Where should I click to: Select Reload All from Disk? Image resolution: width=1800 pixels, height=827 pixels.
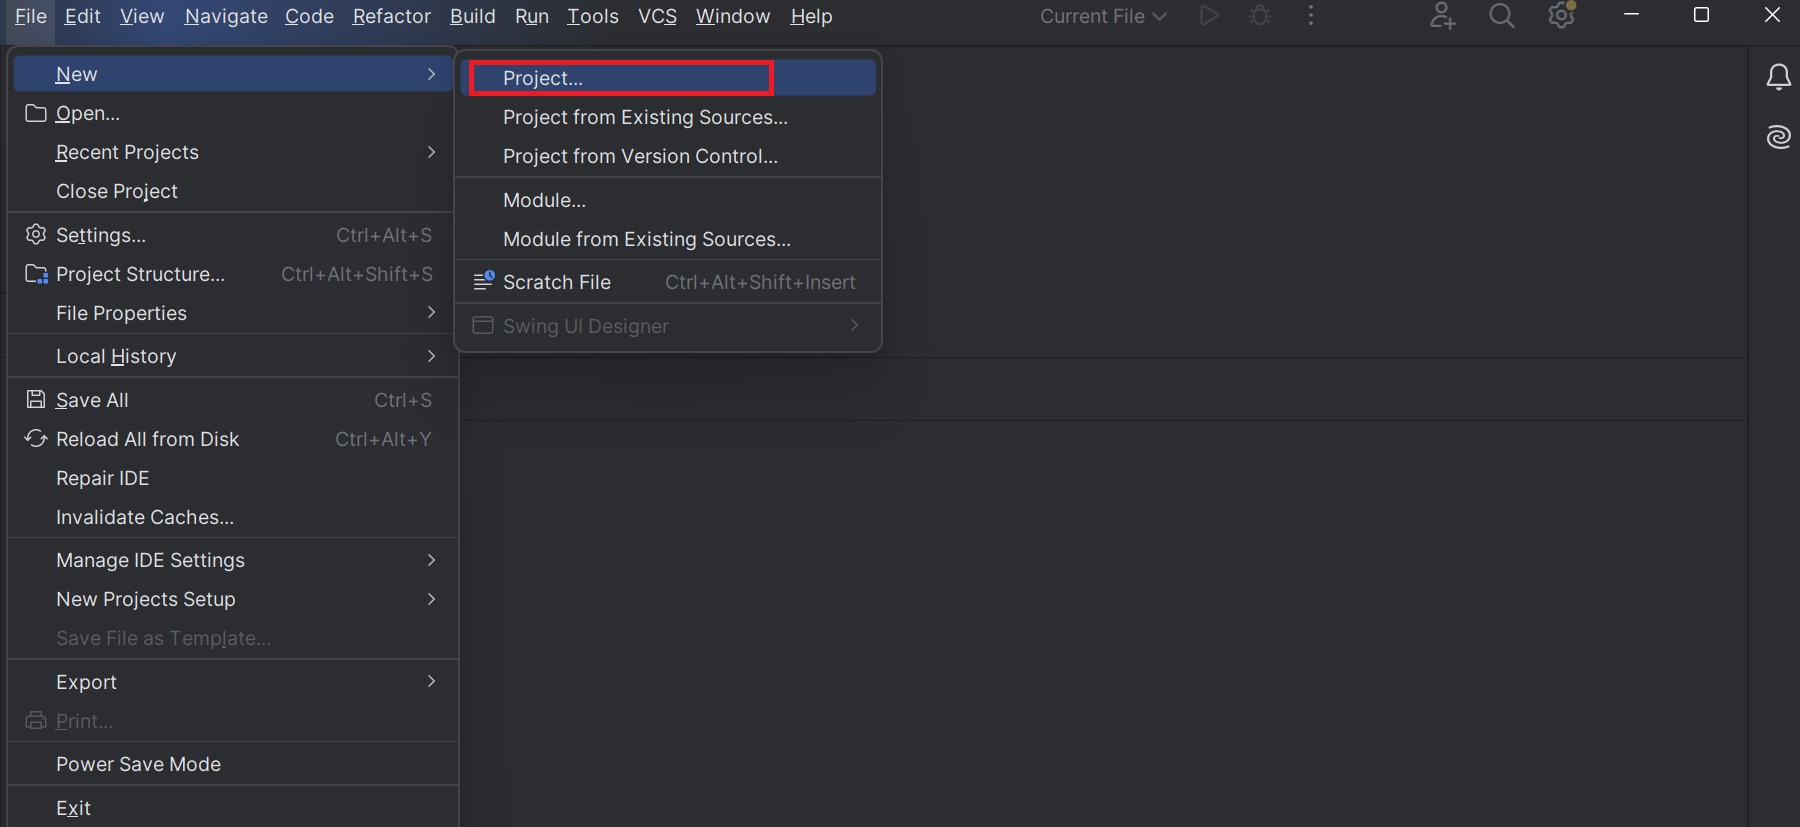[148, 439]
